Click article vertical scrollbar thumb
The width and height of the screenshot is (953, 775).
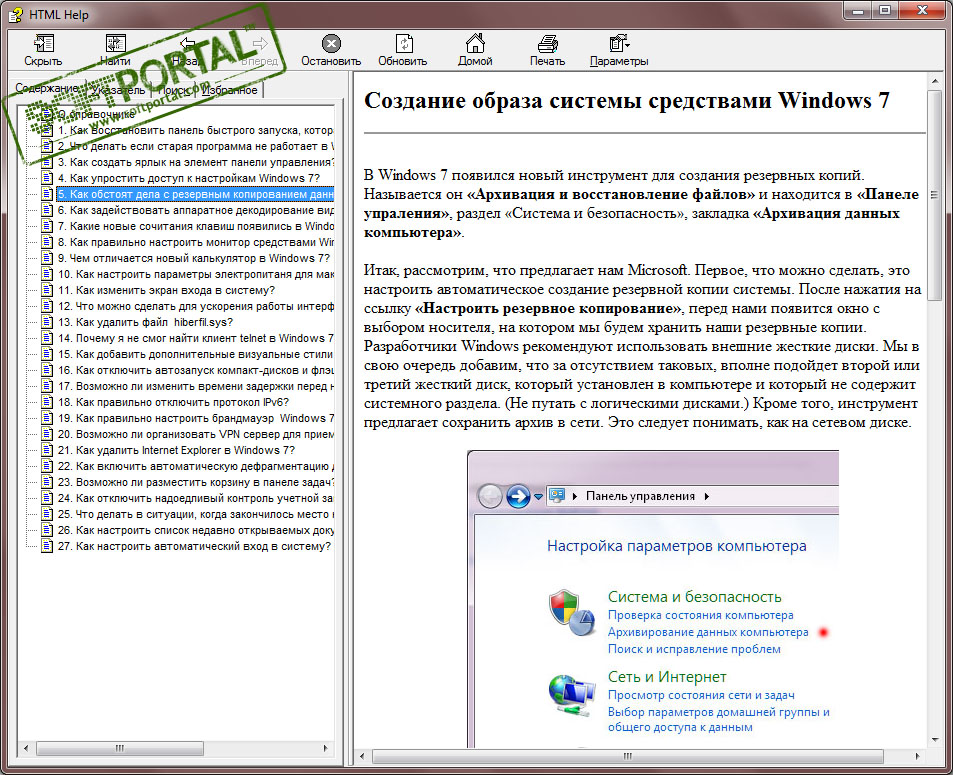click(934, 195)
